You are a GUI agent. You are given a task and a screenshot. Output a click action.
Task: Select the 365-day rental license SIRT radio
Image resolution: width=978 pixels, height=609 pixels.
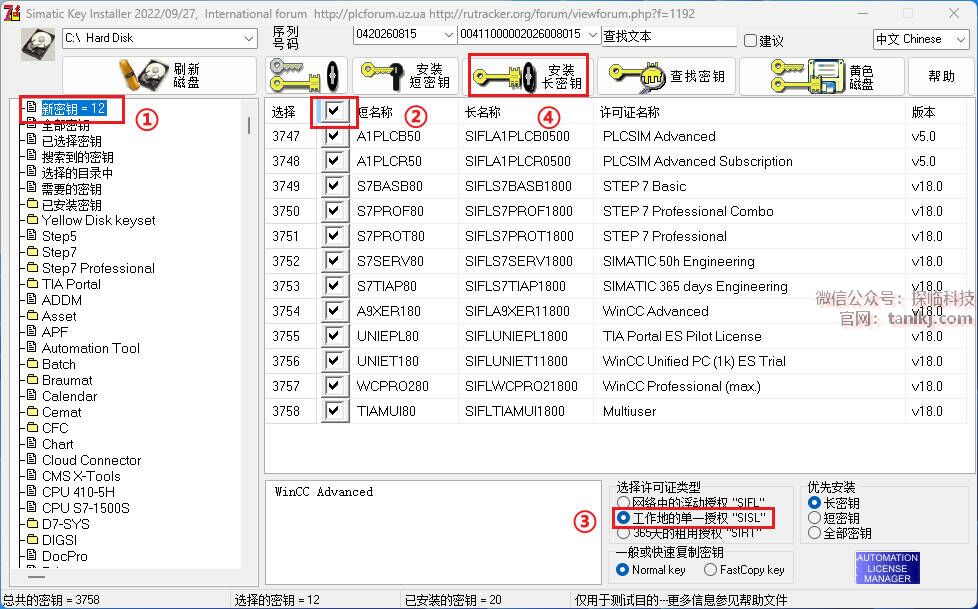pyautogui.click(x=623, y=533)
